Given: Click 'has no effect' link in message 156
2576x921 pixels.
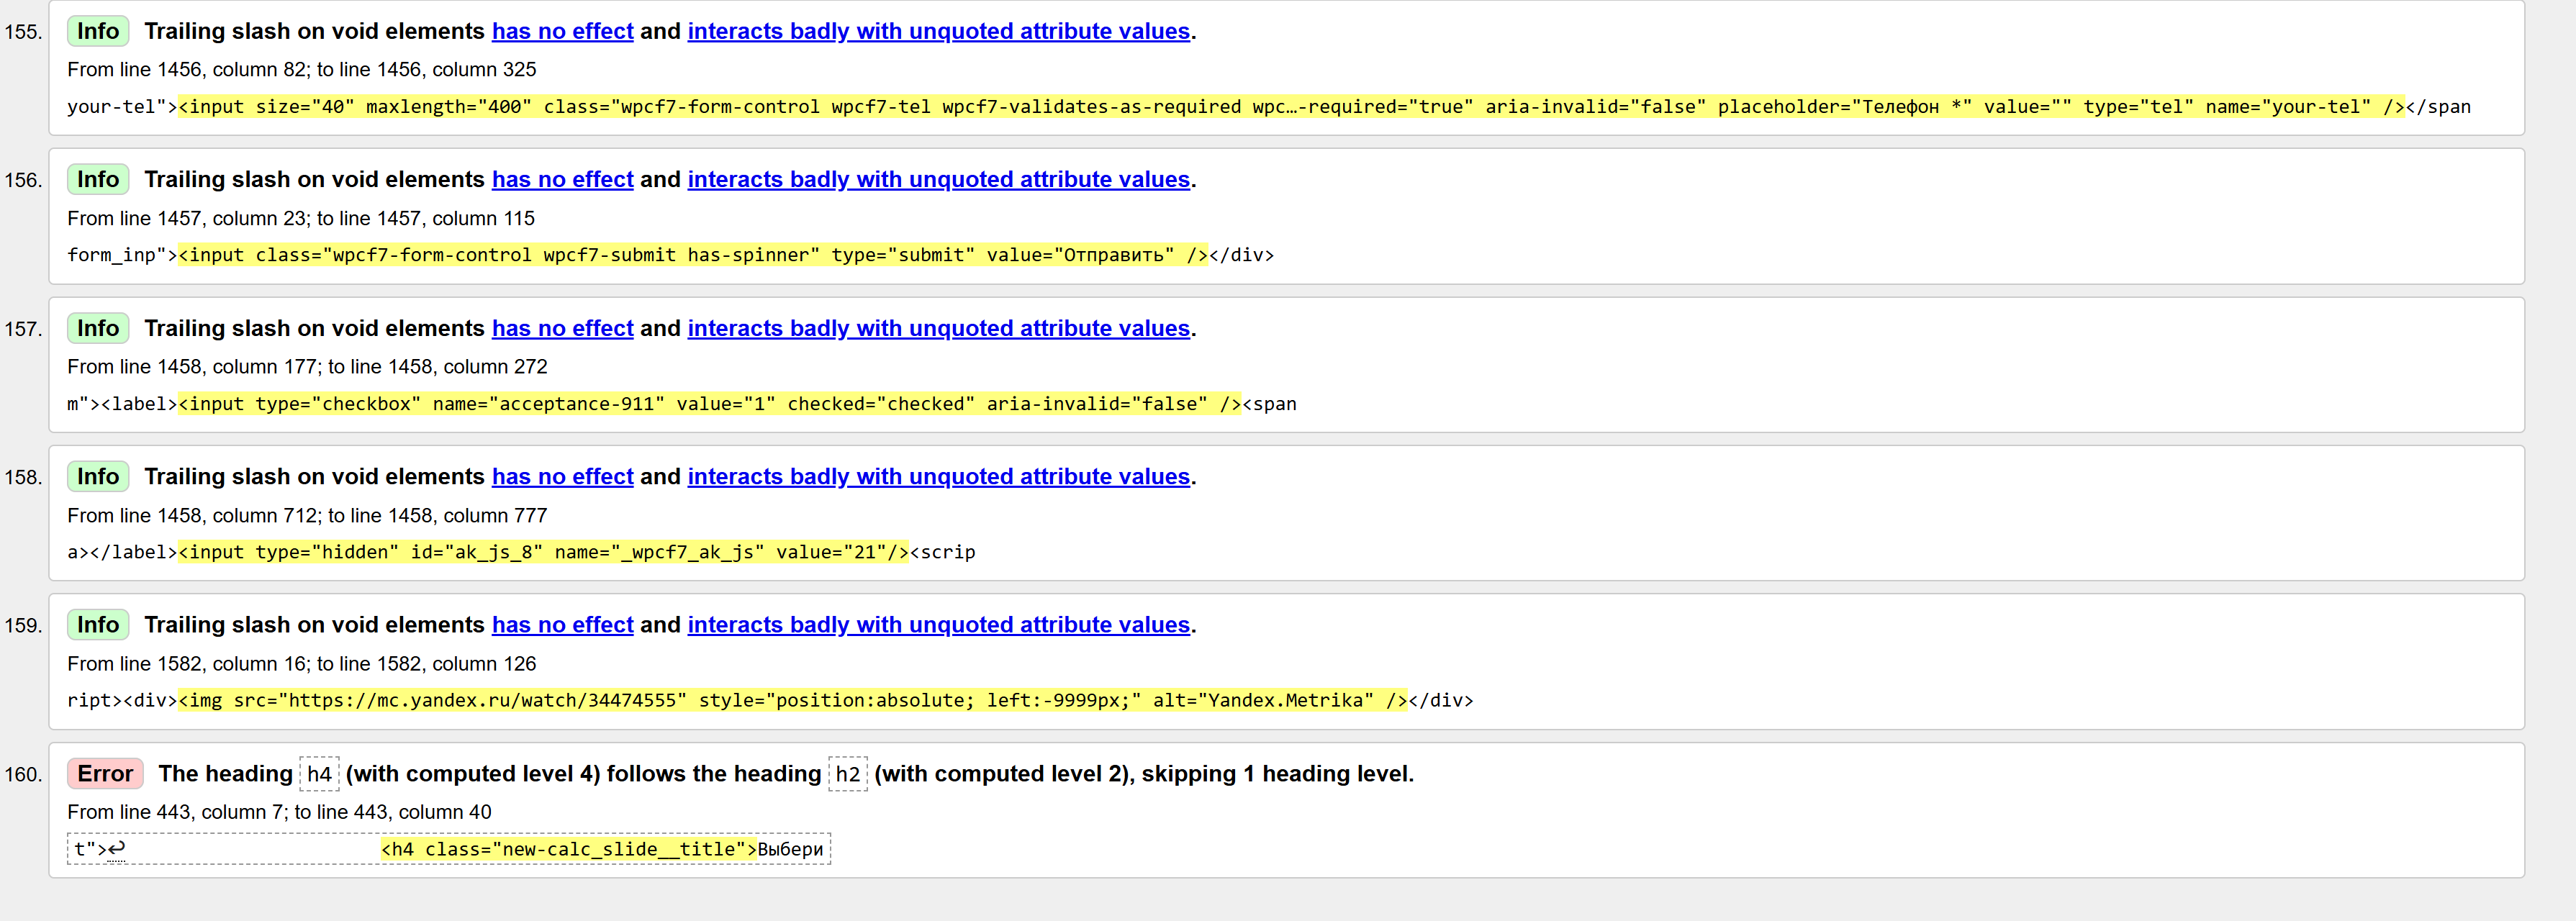Looking at the screenshot, I should (x=562, y=179).
